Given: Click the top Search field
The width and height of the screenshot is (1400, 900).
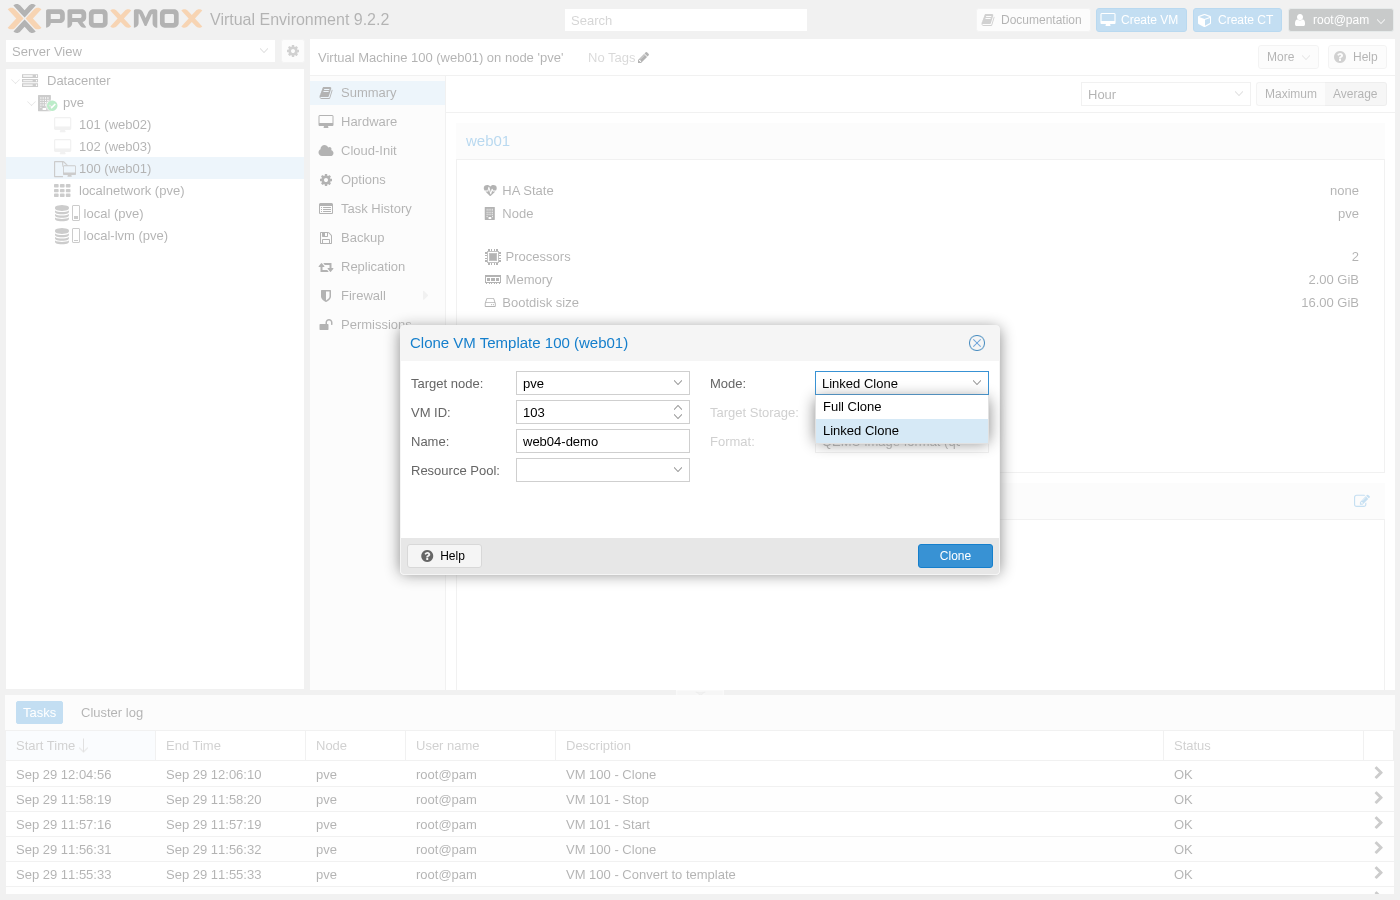Looking at the screenshot, I should pos(686,20).
